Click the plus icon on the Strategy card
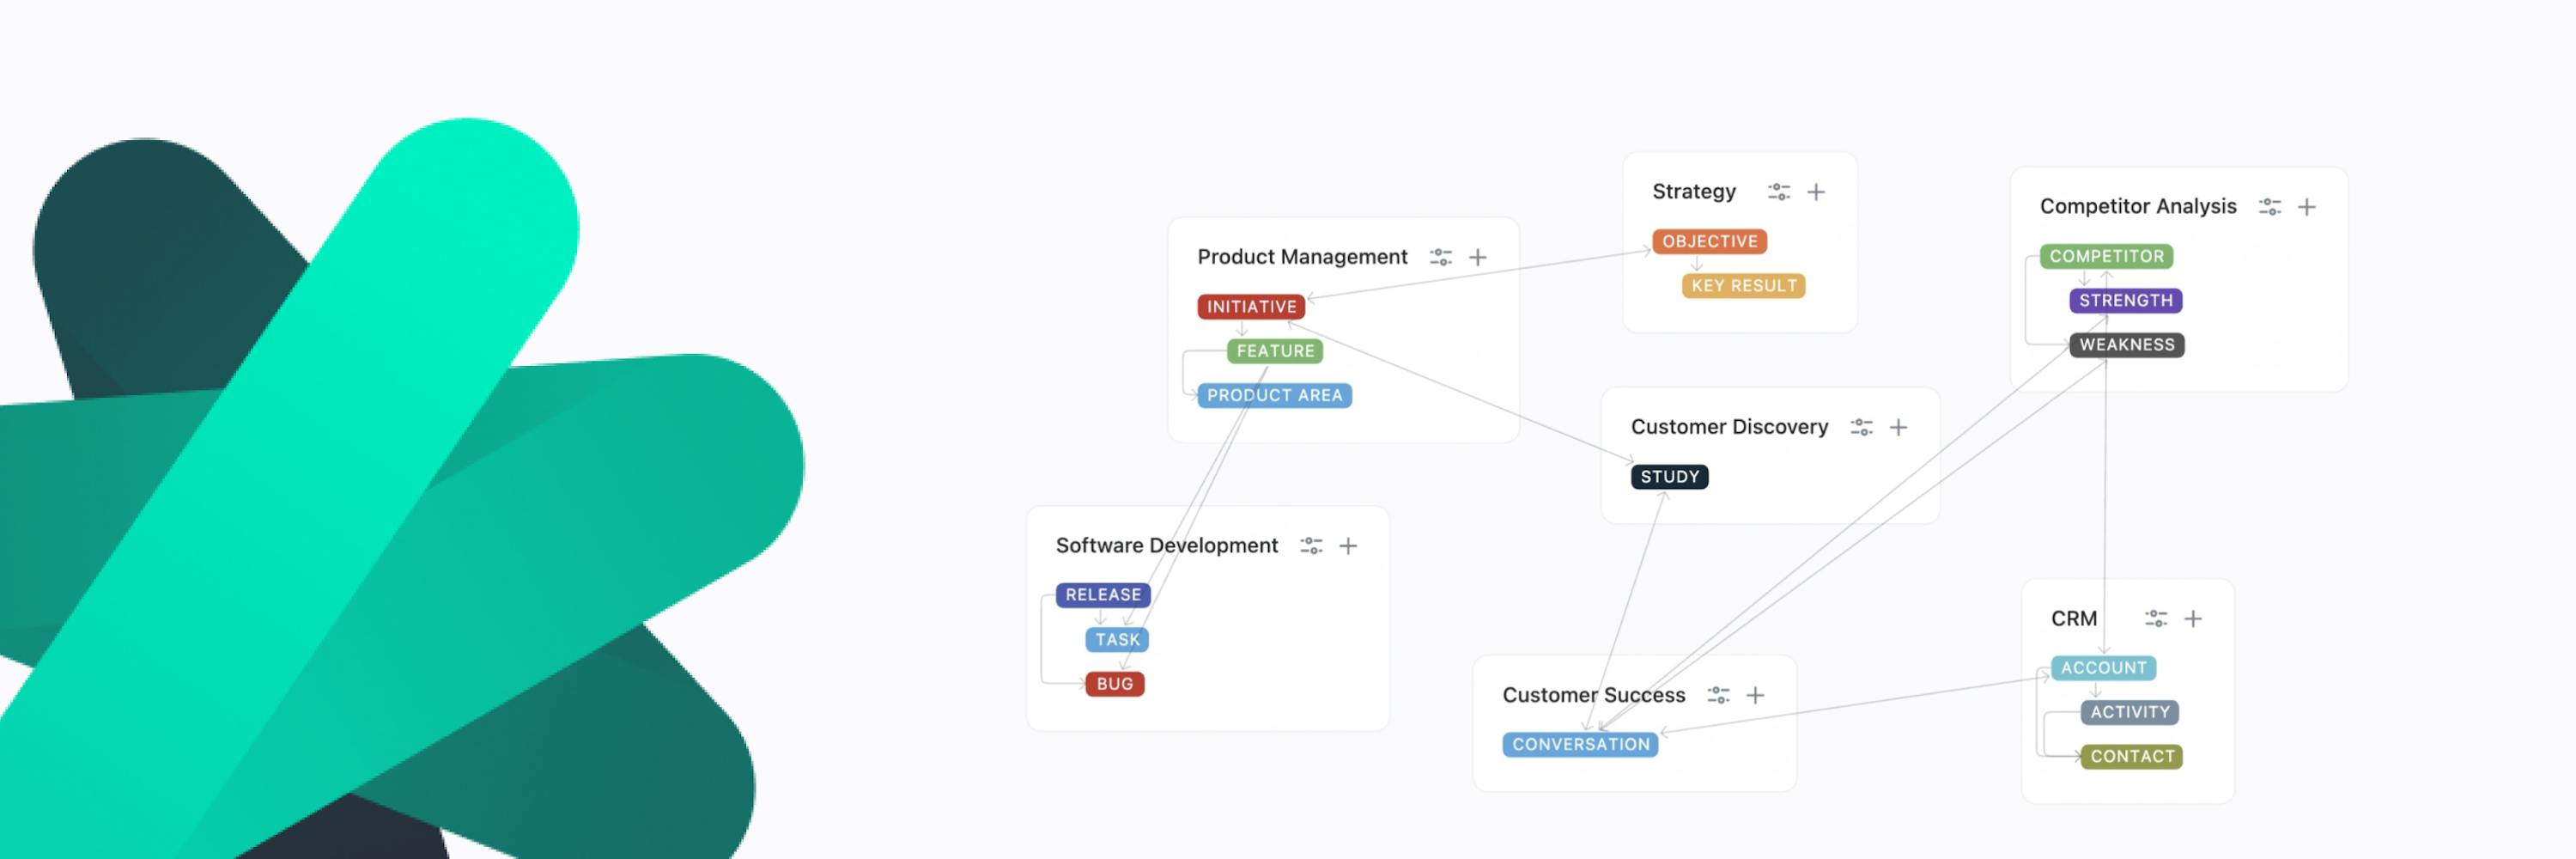The image size is (2576, 859). tap(1818, 192)
